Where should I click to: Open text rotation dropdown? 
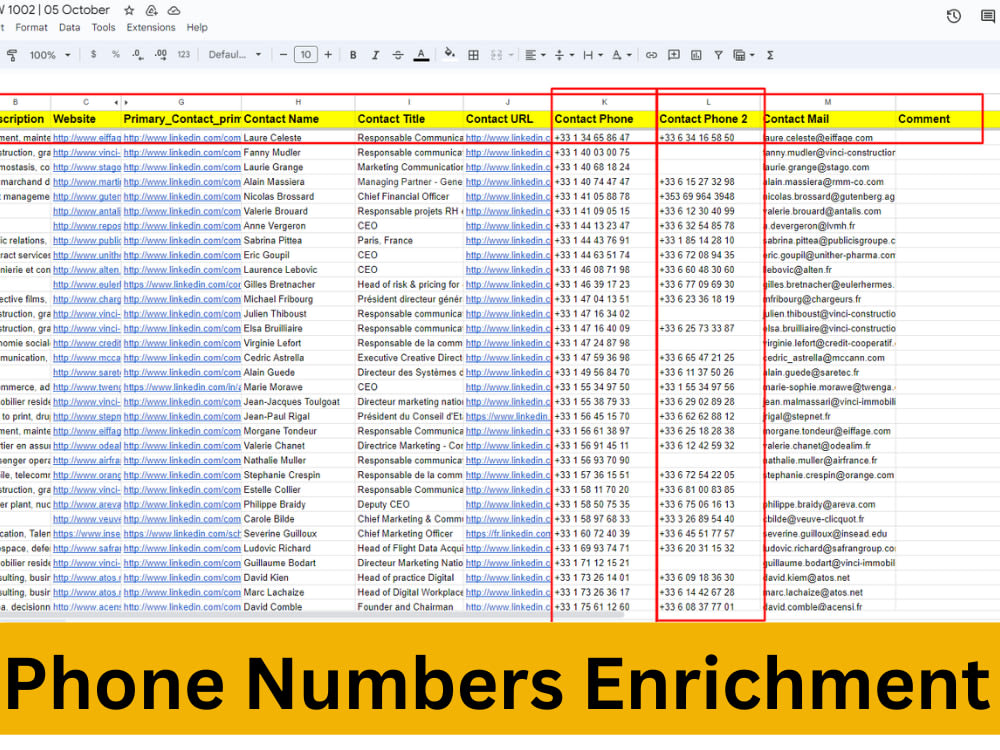pyautogui.click(x=621, y=55)
